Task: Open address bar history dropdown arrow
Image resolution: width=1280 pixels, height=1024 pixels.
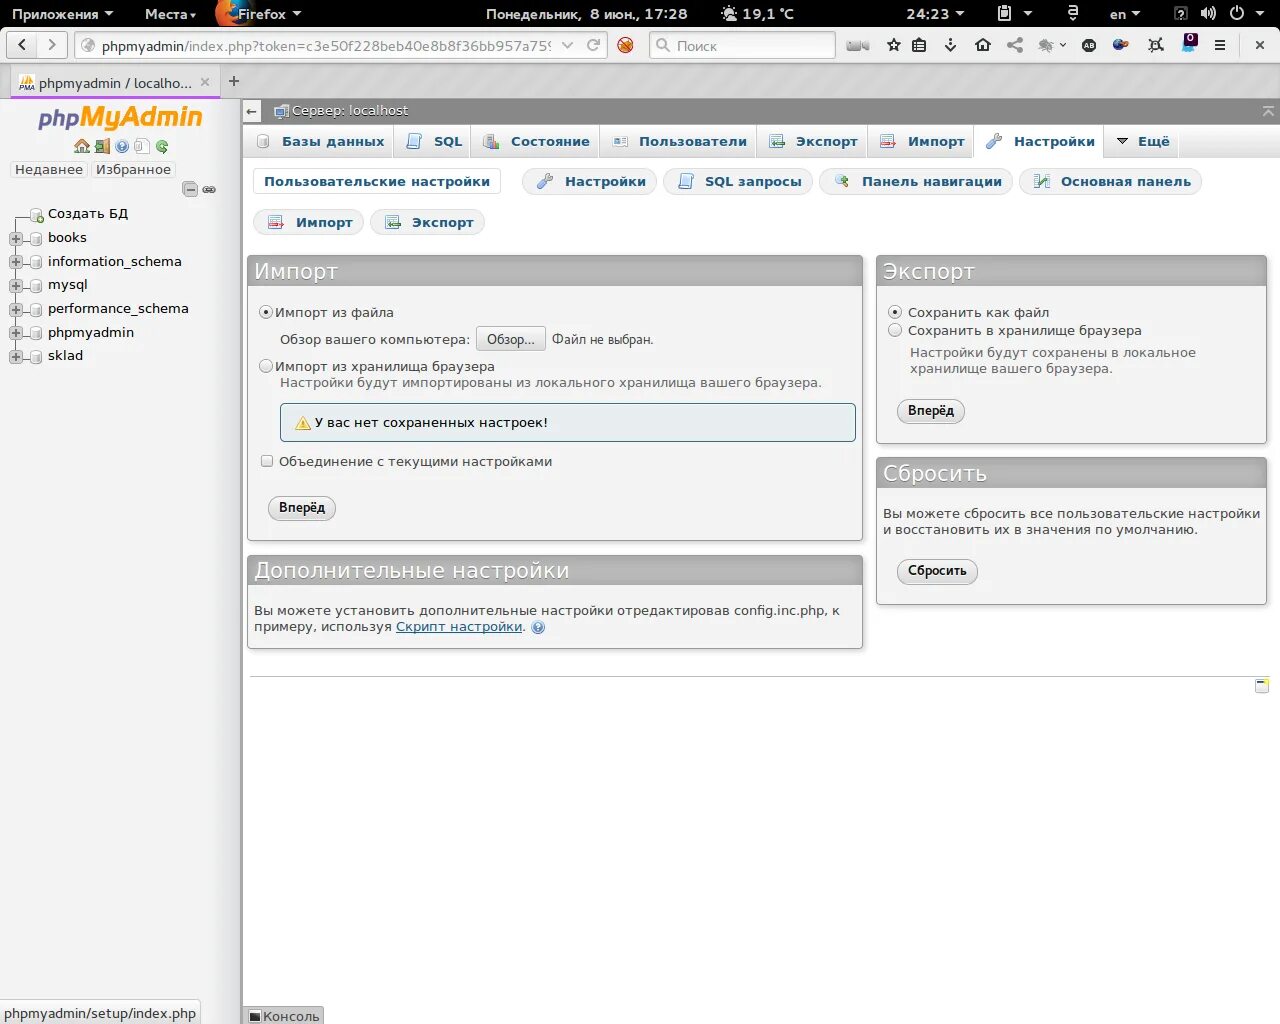Action: pyautogui.click(x=568, y=45)
